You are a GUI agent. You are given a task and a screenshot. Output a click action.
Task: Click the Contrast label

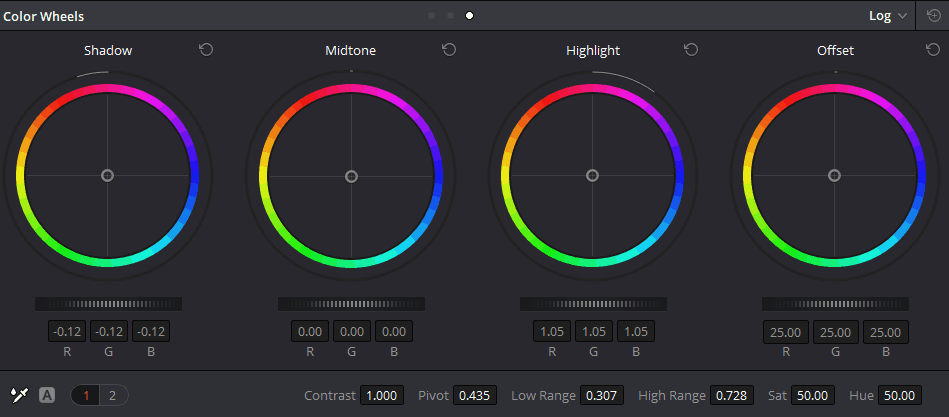click(330, 396)
